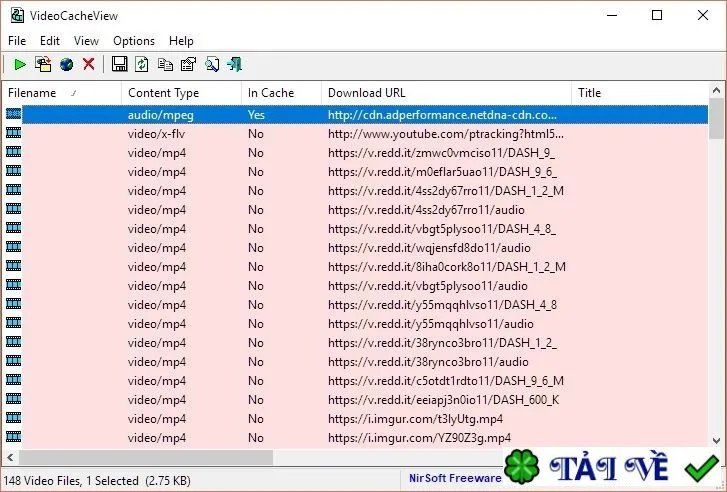Click the Refresh toolbar icon
This screenshot has width=727, height=492.
[142, 64]
